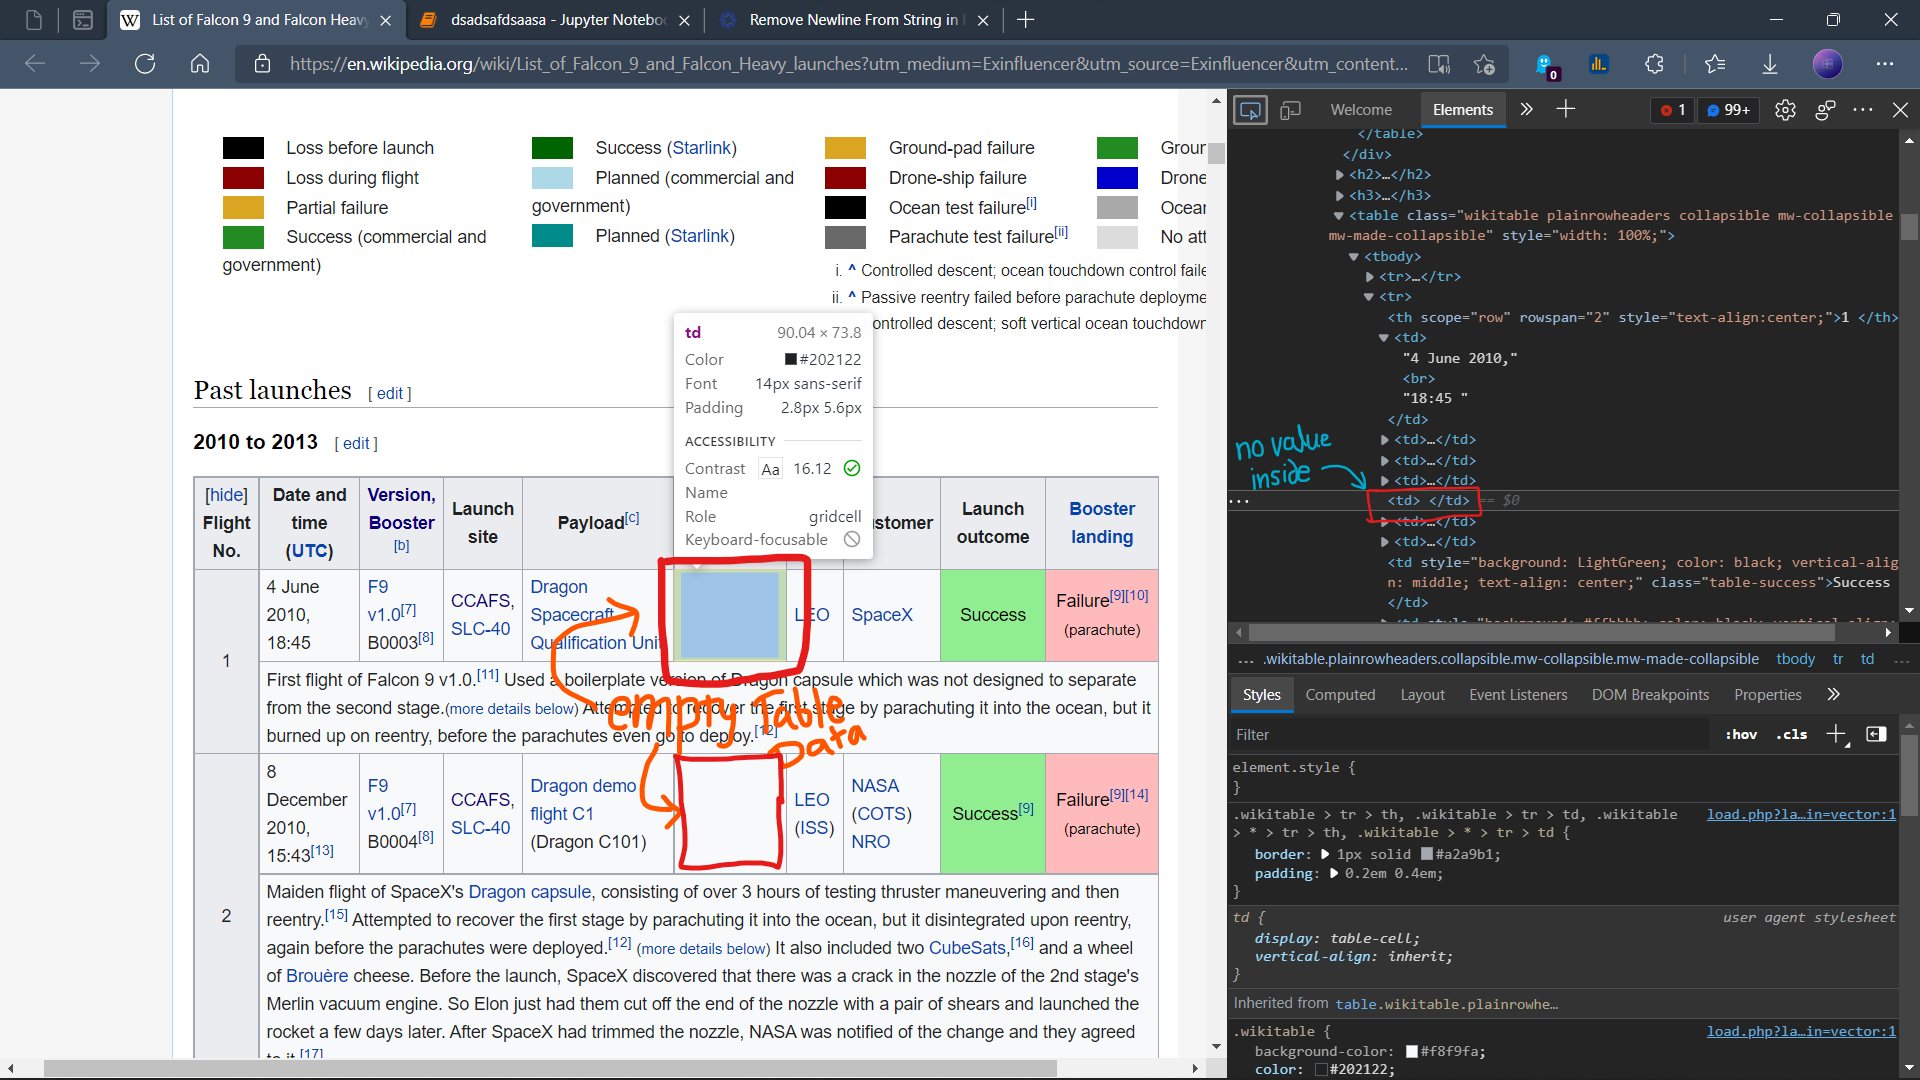The width and height of the screenshot is (1920, 1080).
Task: Activate the DevTools inspect element tool
Action: (x=1250, y=110)
